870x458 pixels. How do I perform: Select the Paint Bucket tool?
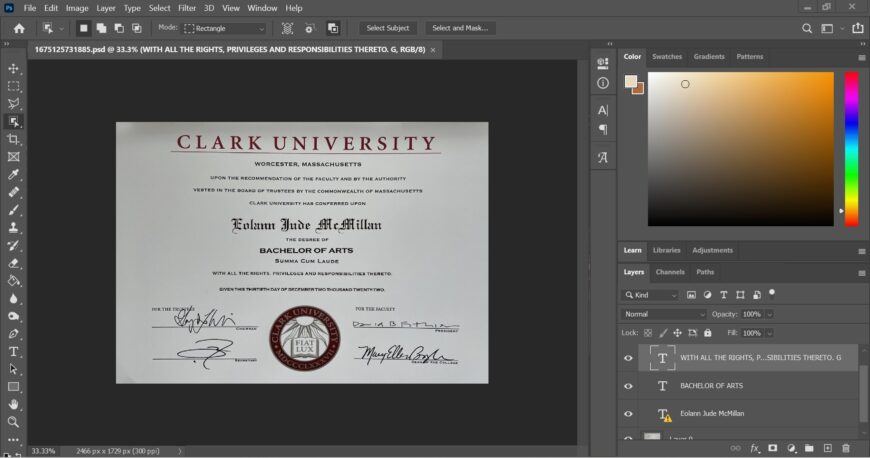pos(13,281)
